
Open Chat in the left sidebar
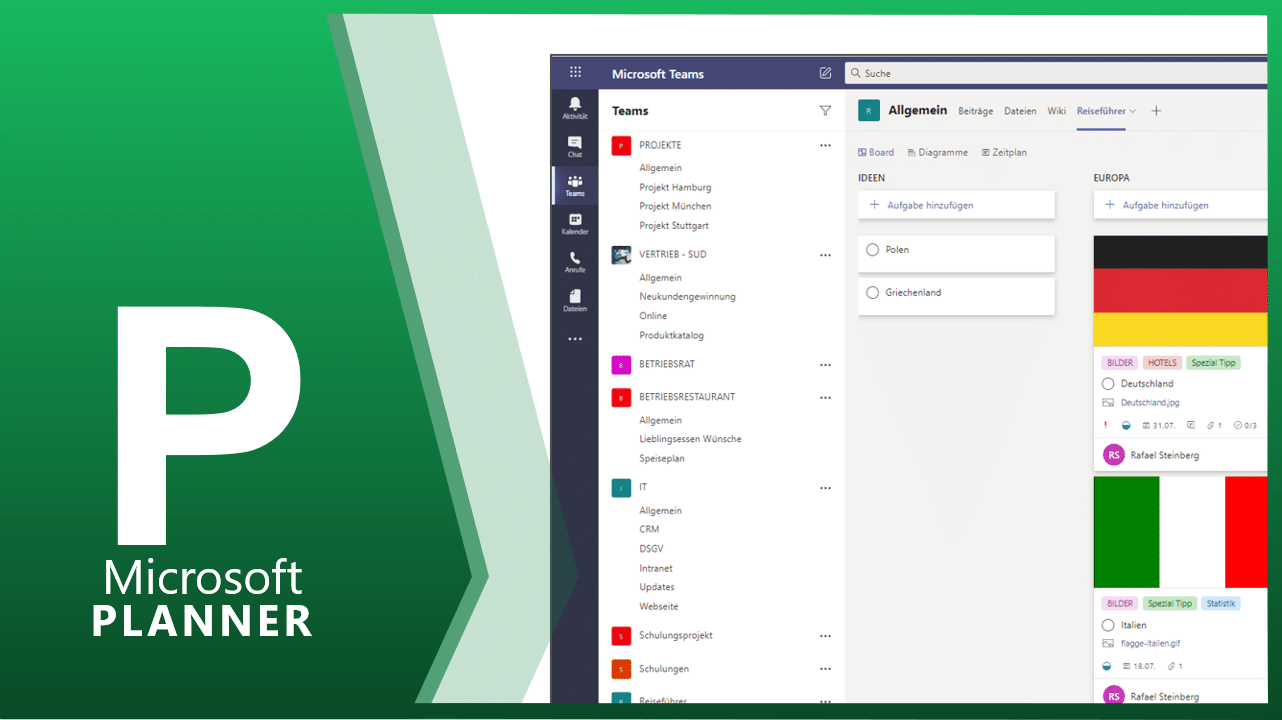[574, 146]
